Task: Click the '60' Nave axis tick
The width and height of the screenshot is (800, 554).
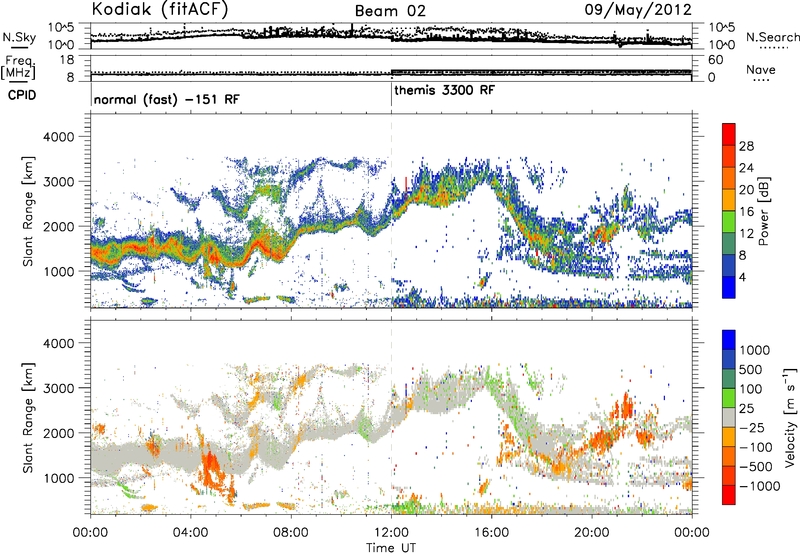Action: [715, 60]
